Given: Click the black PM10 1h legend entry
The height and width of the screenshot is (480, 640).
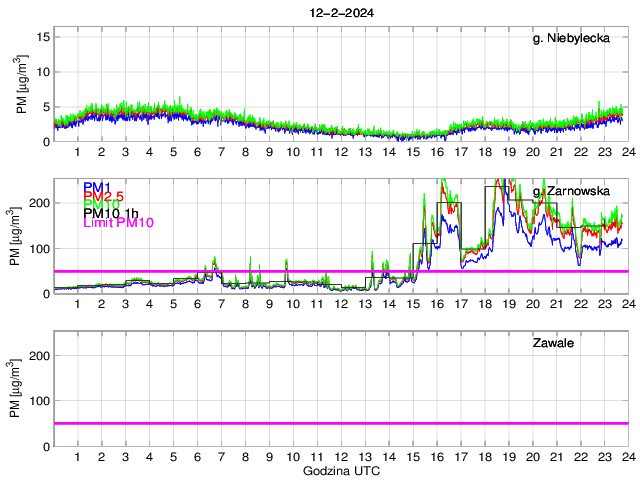Looking at the screenshot, I should click(x=109, y=213).
